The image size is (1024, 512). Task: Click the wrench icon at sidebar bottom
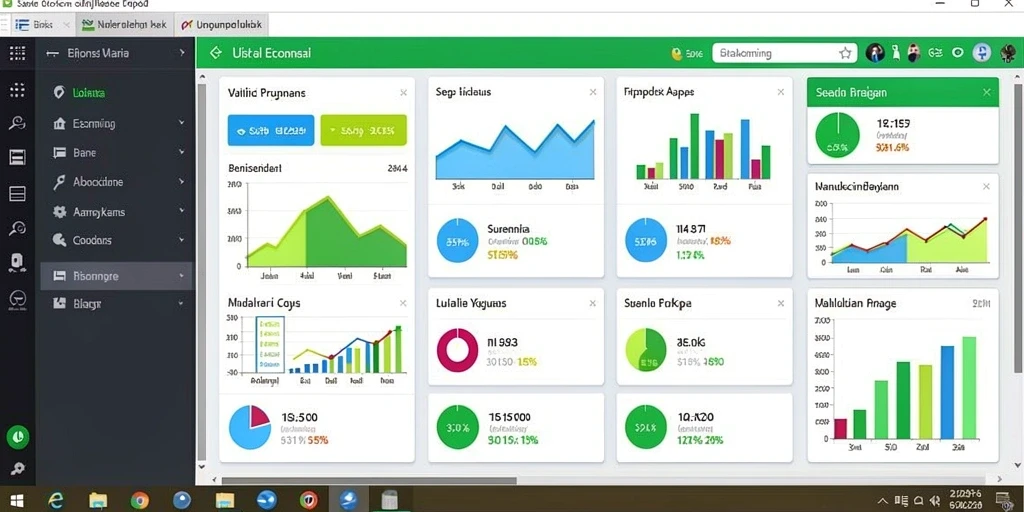click(x=18, y=468)
